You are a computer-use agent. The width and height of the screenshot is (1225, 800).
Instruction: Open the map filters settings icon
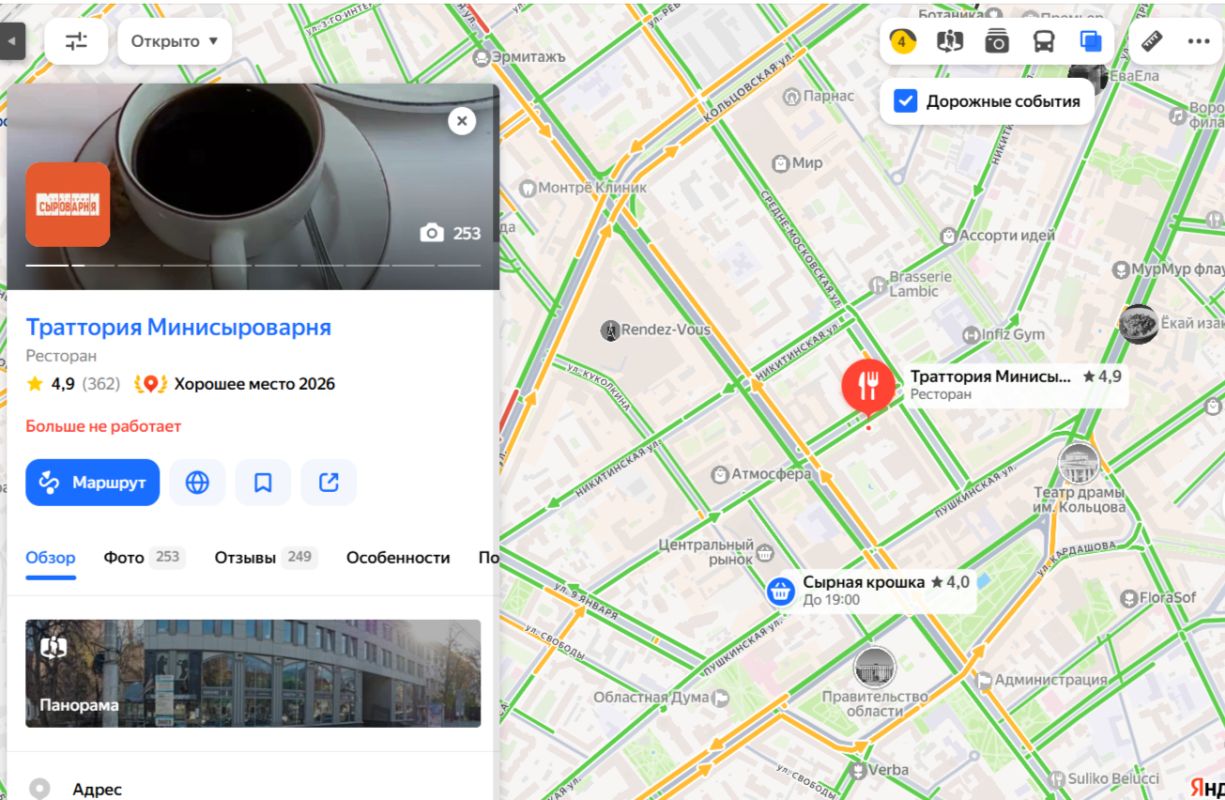tap(77, 42)
